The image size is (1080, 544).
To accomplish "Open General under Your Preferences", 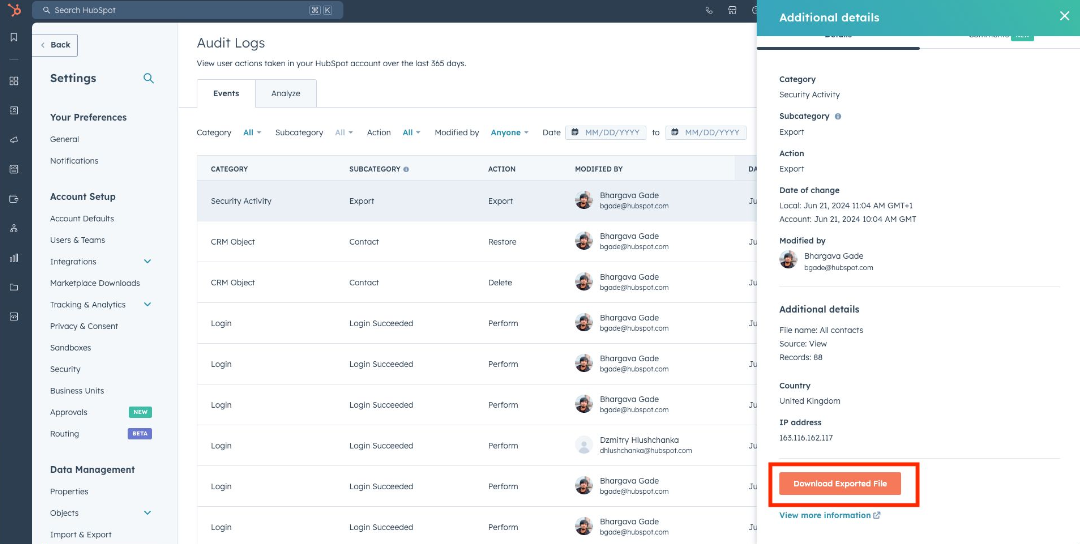I will tap(65, 139).
